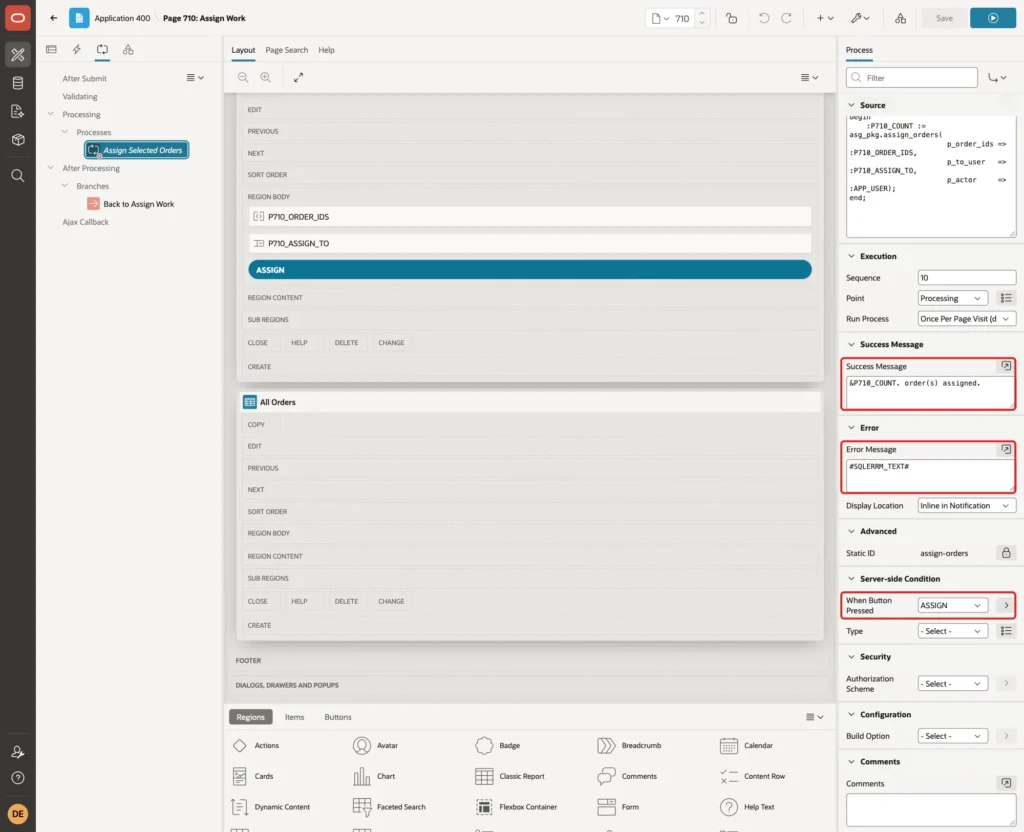1024x832 pixels.
Task: Run the page with play button
Action: pyautogui.click(x=993, y=18)
